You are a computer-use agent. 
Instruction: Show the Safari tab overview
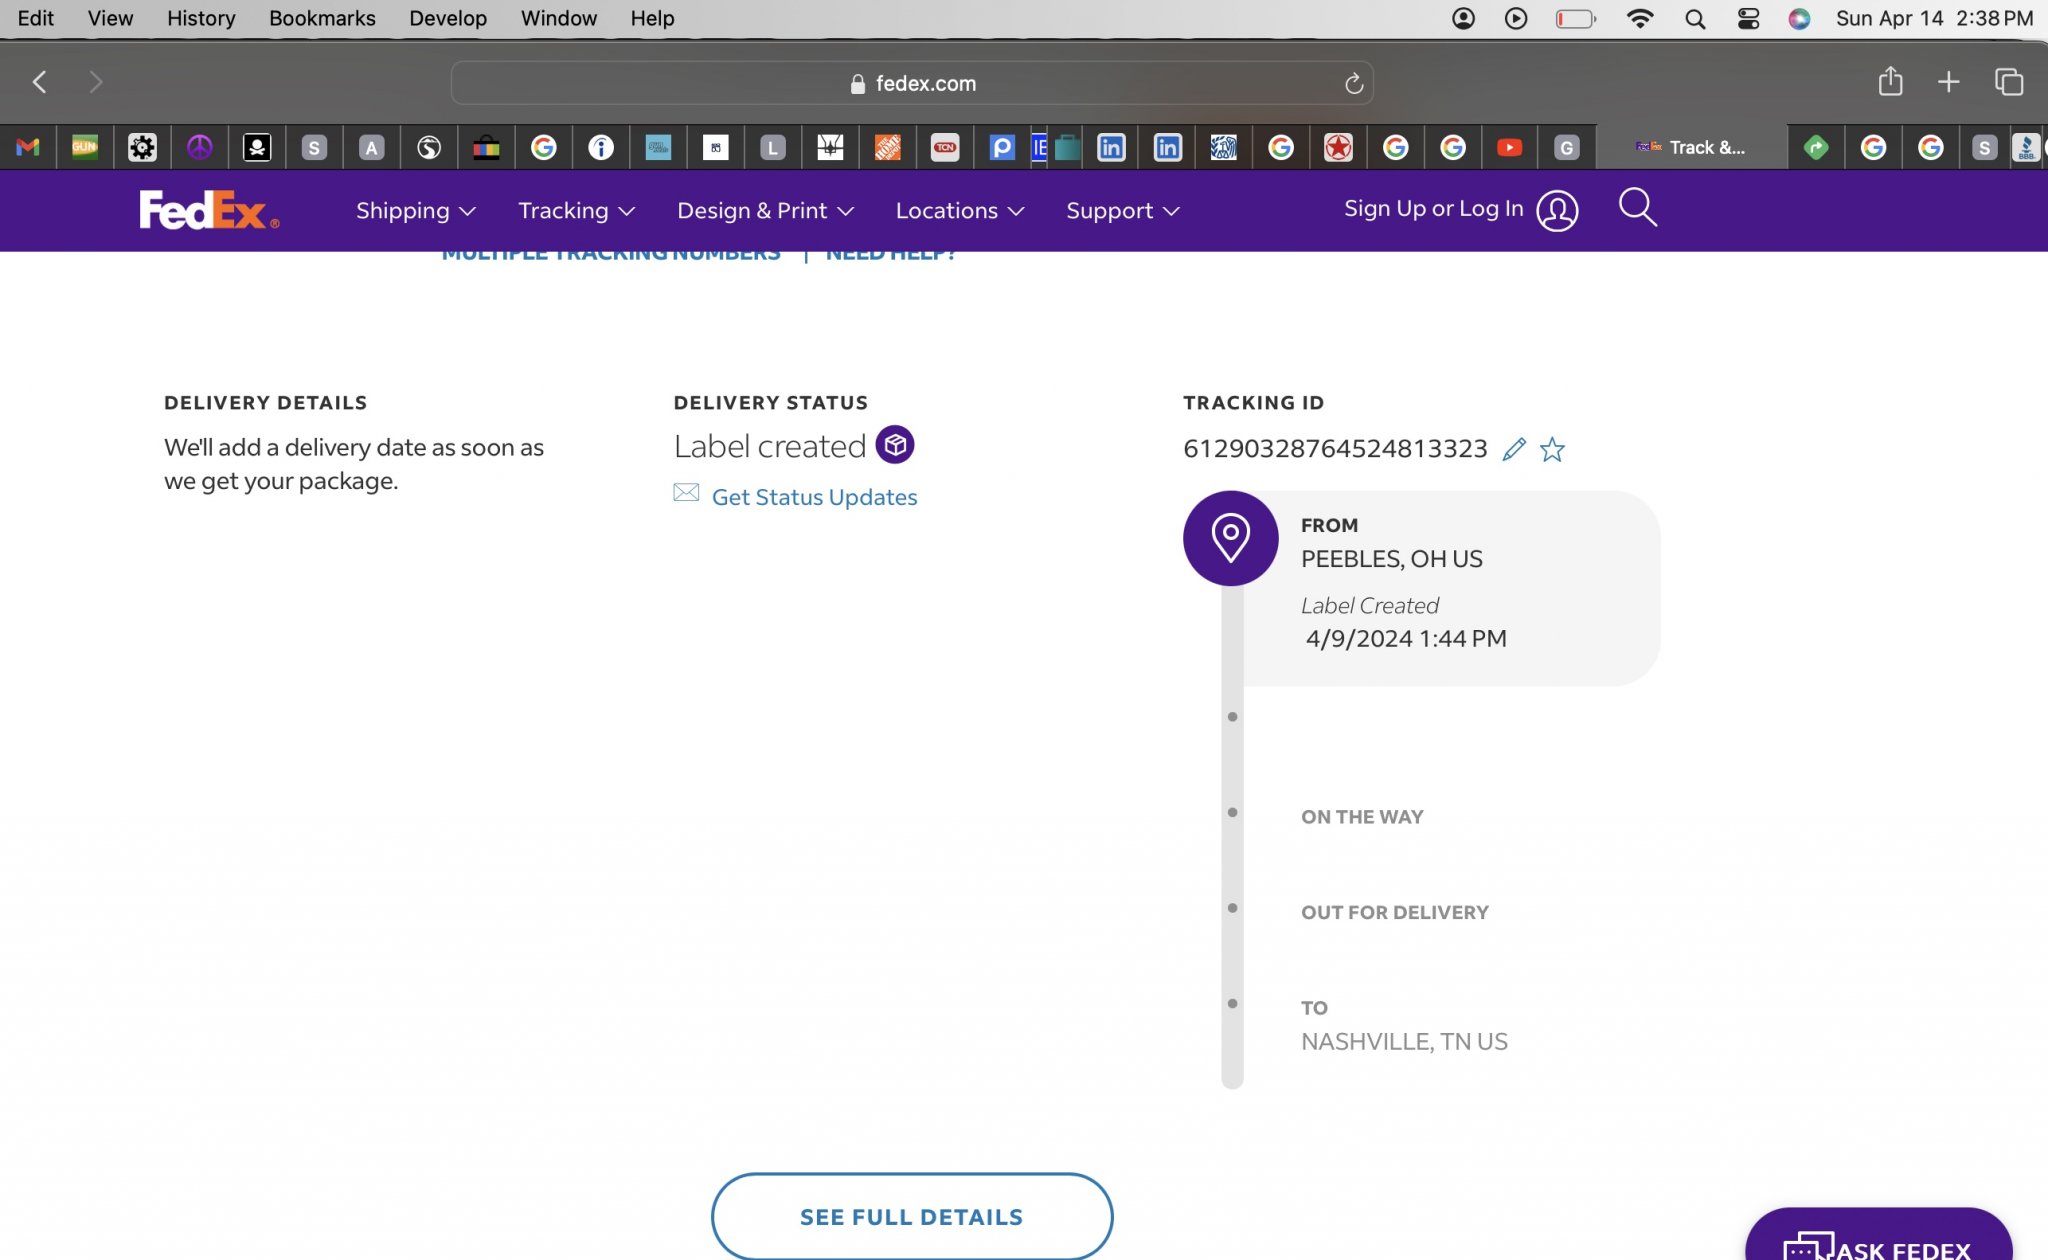pos(2008,82)
